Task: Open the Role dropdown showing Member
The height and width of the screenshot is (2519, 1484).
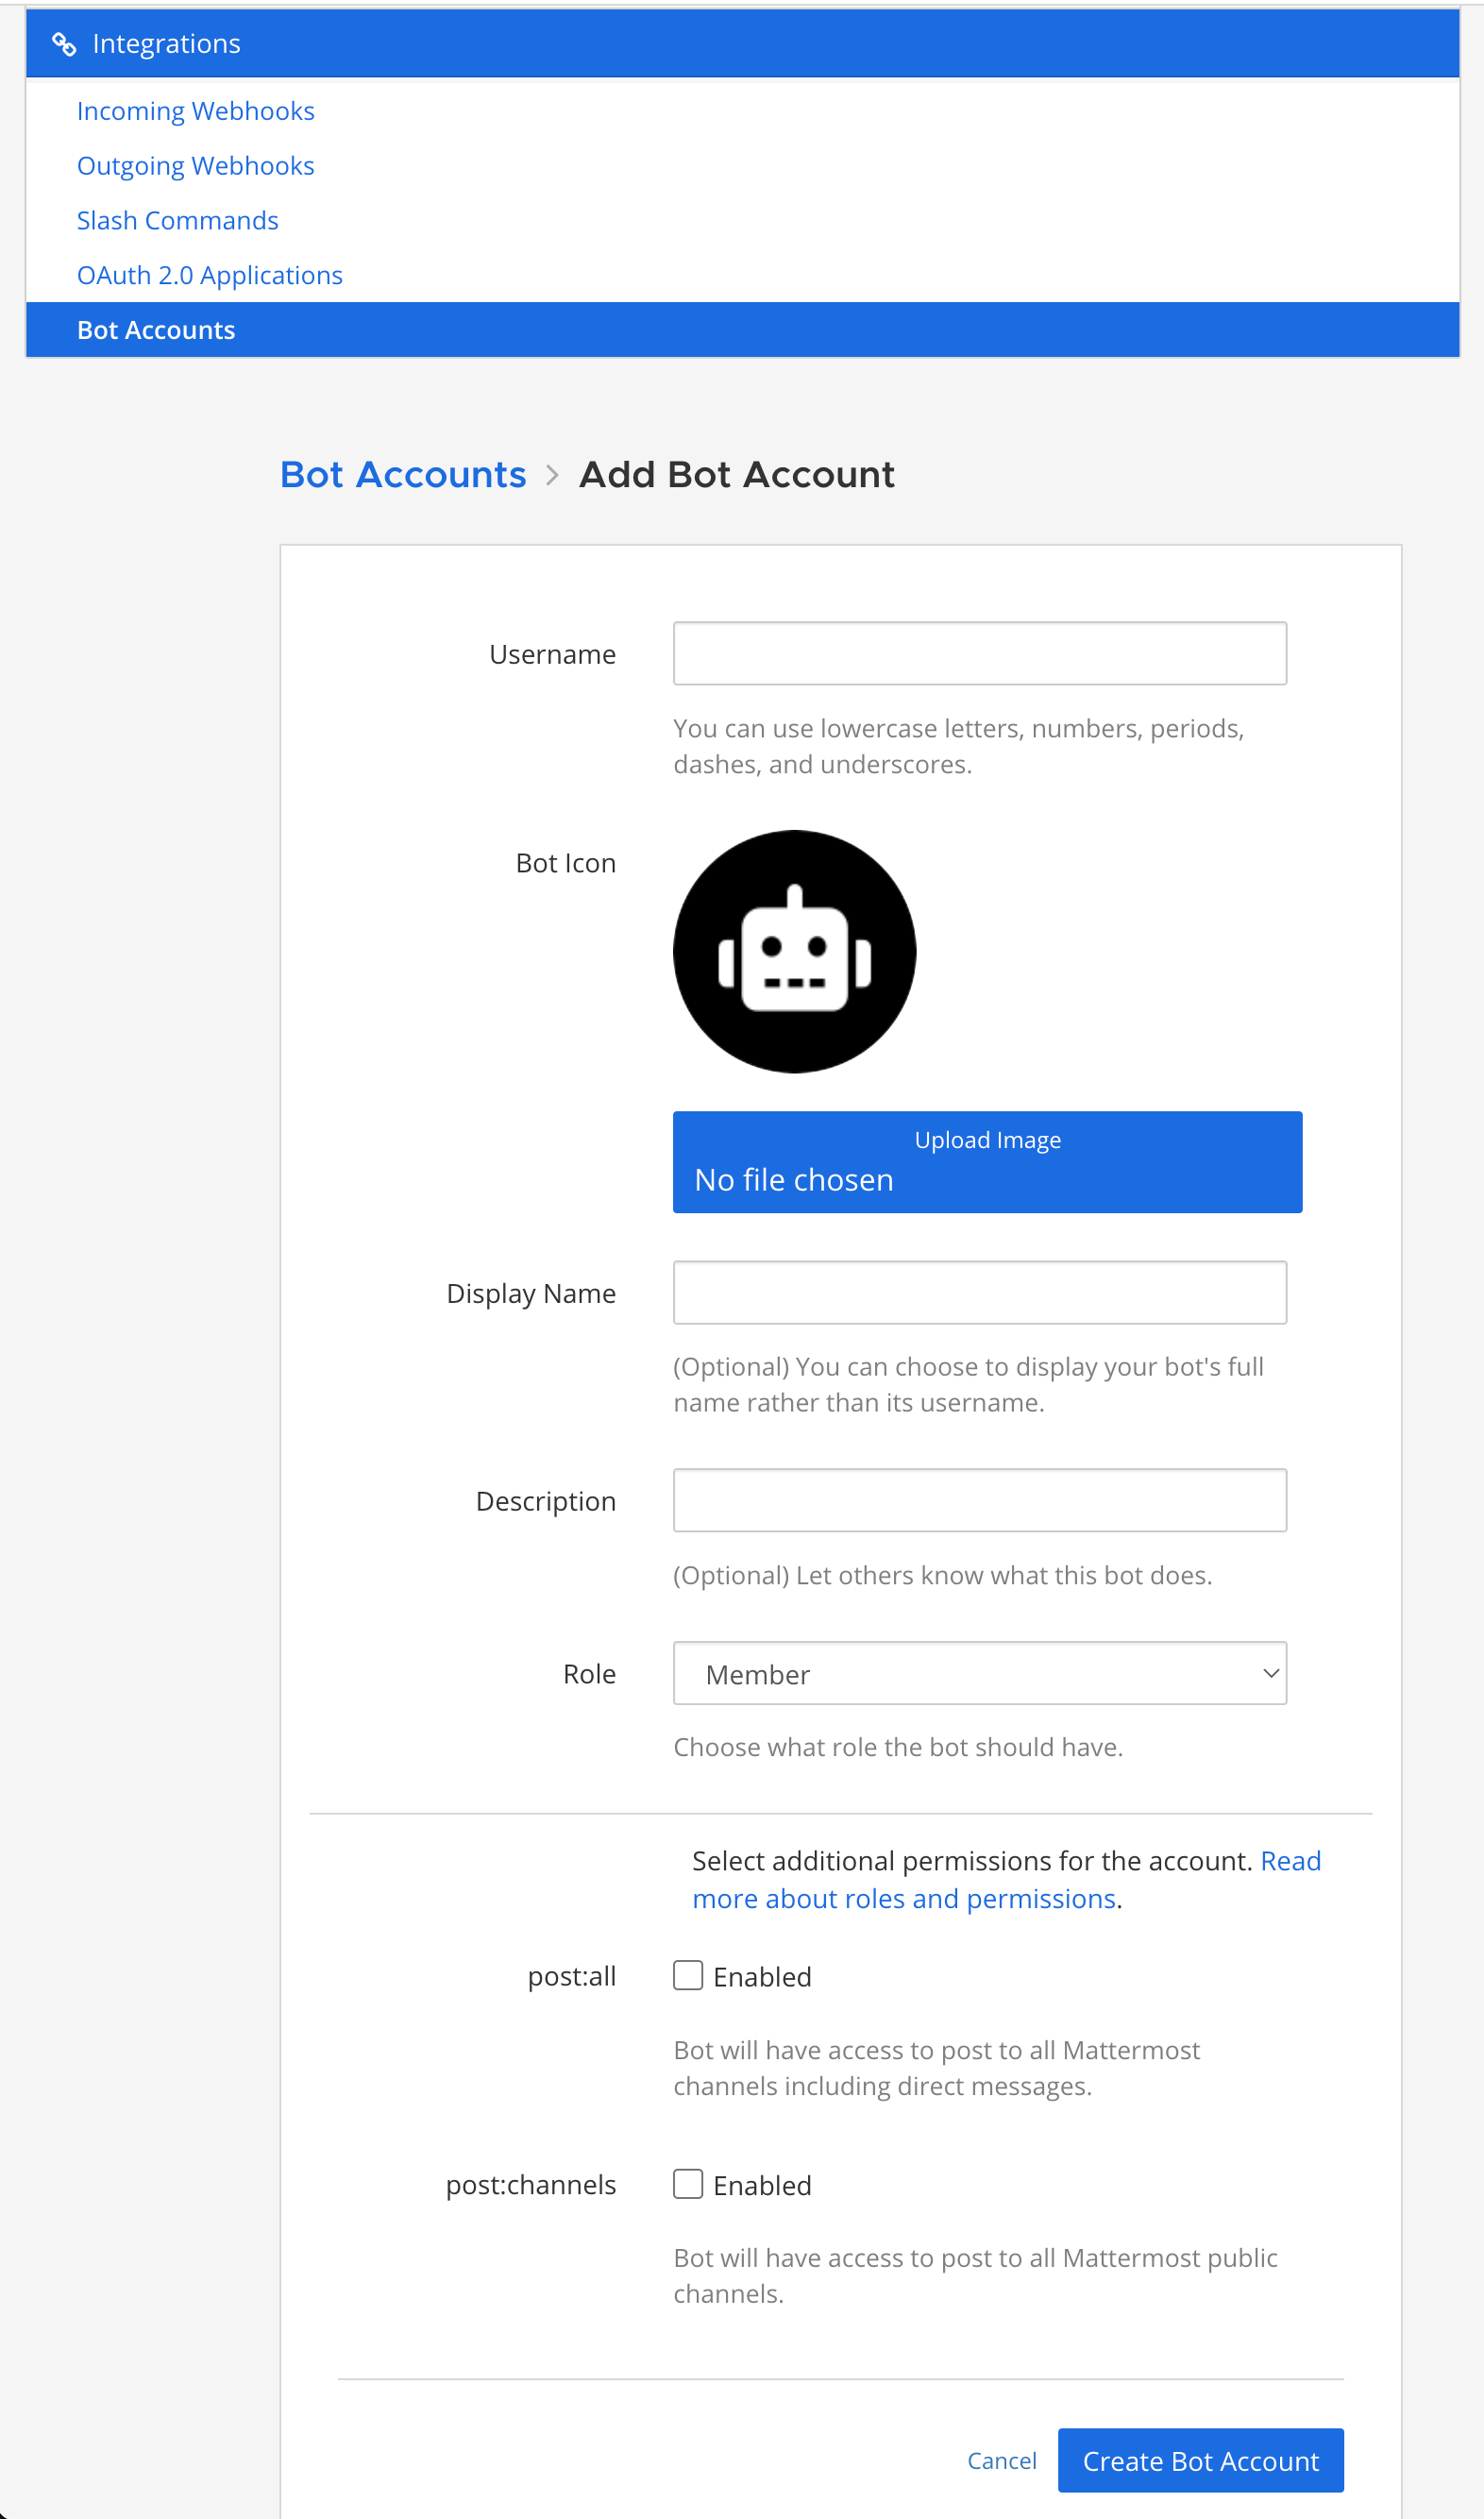Action: [980, 1673]
